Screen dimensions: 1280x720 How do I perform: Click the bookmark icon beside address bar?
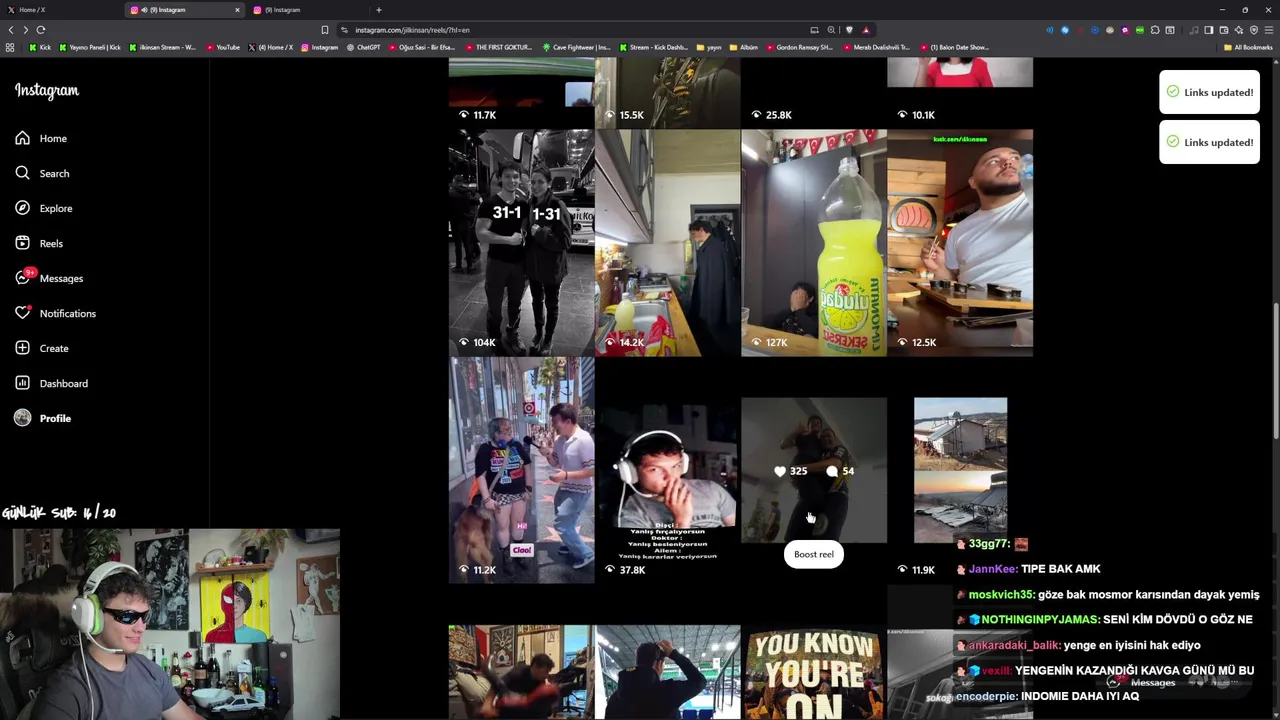tap(324, 30)
